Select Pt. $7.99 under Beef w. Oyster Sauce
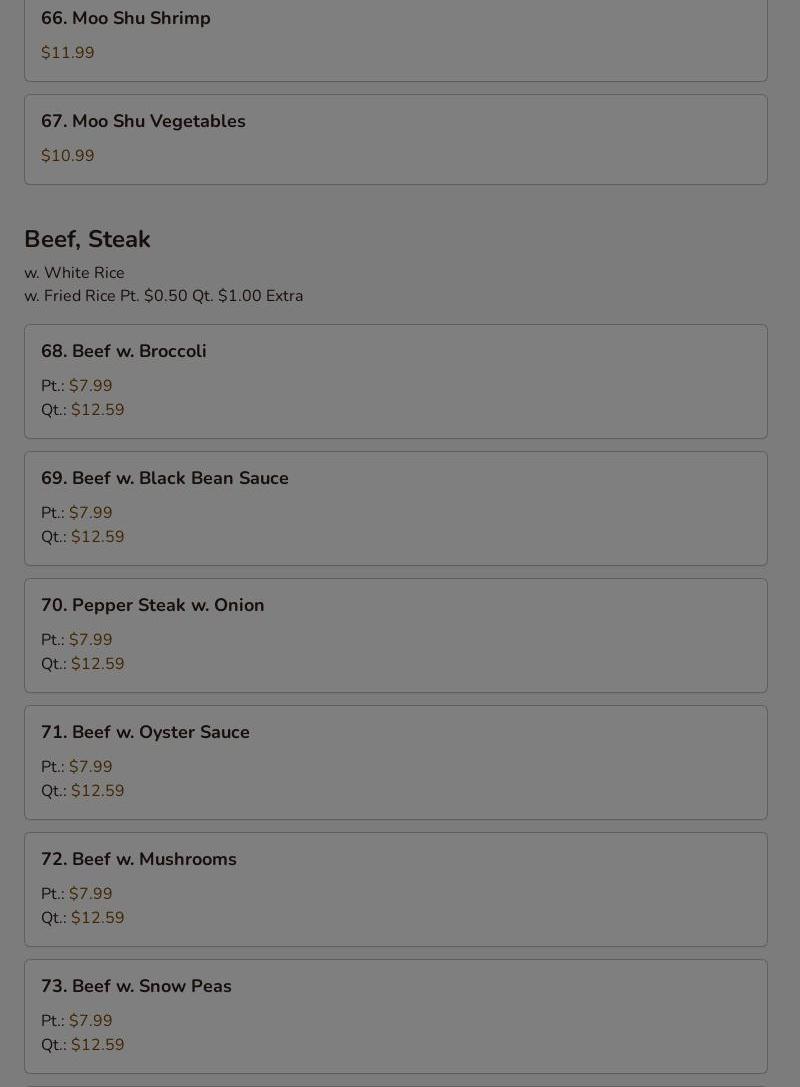This screenshot has width=800, height=1087. pos(90,767)
